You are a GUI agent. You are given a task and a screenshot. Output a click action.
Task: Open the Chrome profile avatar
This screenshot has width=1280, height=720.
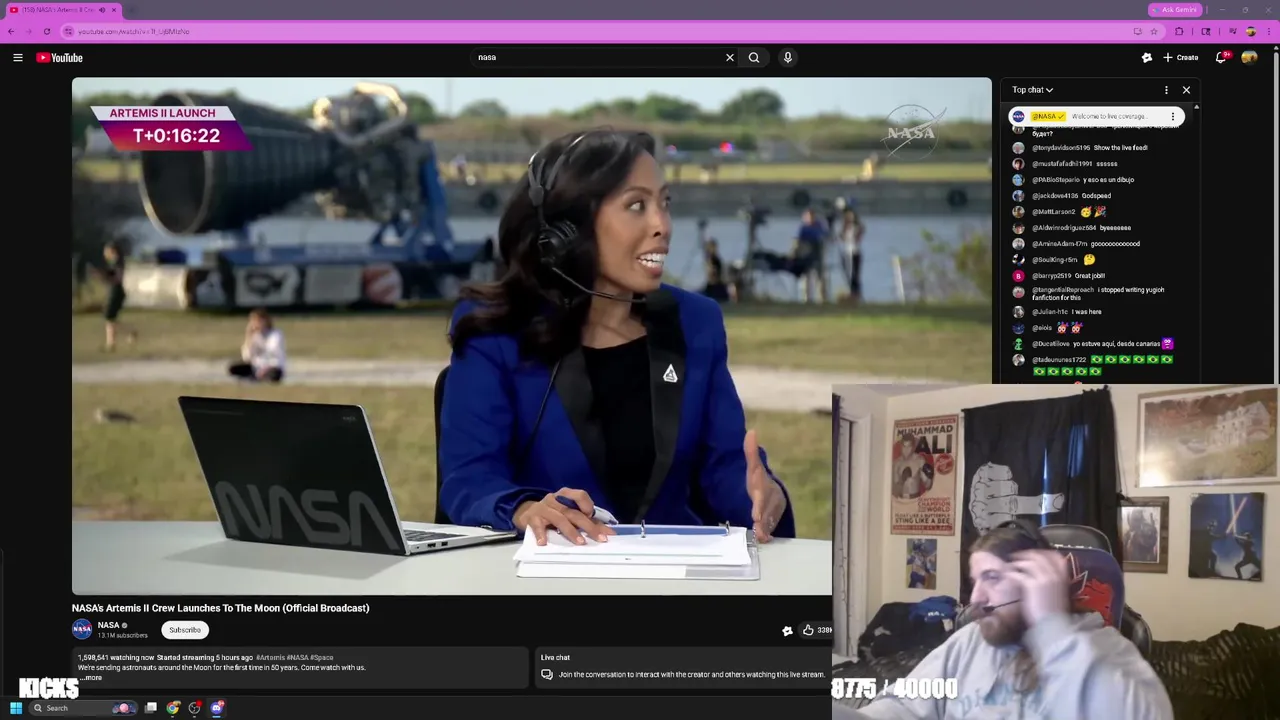[1250, 31]
